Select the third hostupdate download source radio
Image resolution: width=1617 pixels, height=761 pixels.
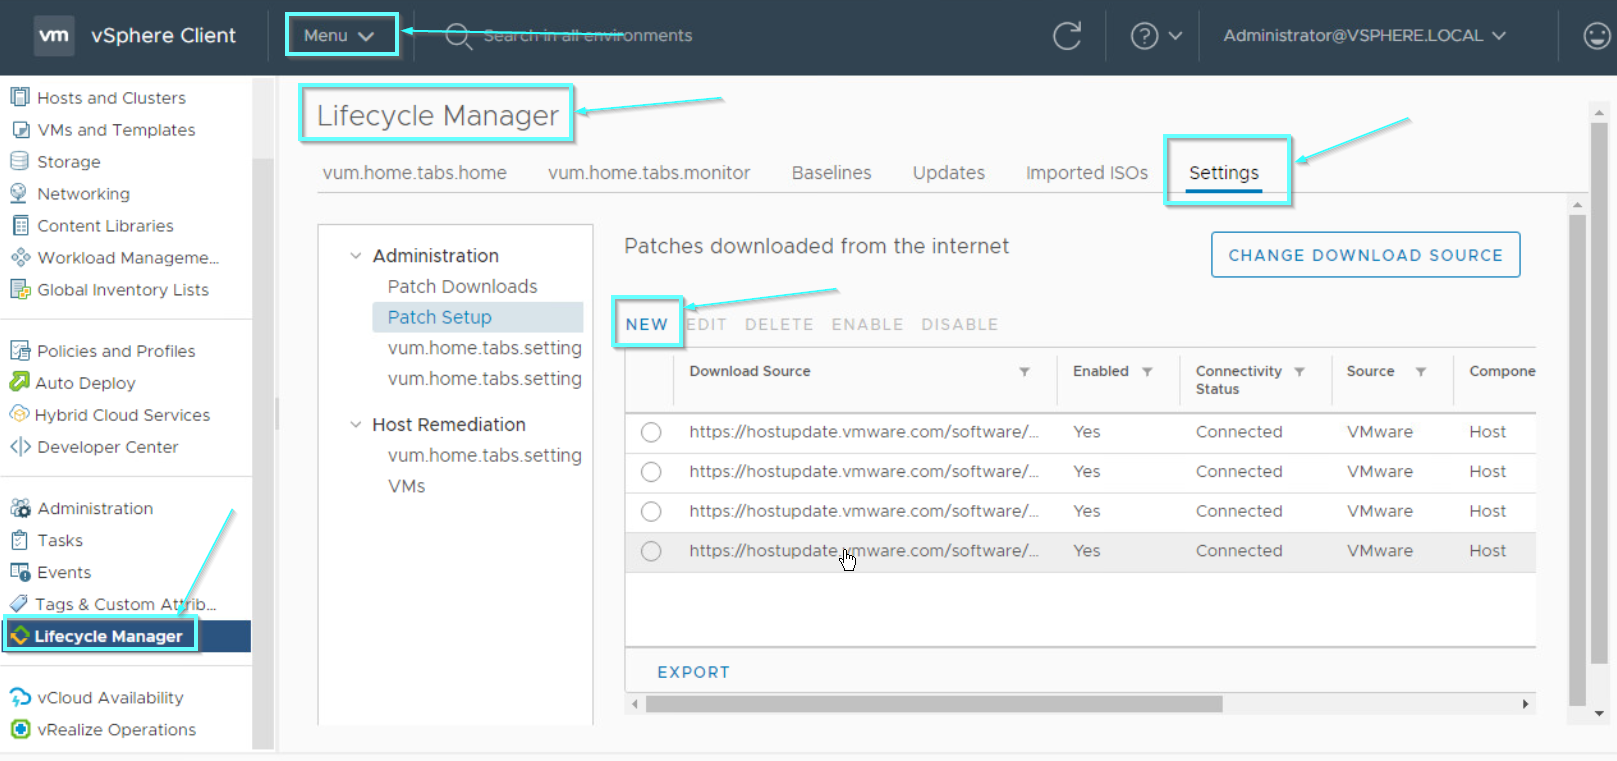pos(651,511)
